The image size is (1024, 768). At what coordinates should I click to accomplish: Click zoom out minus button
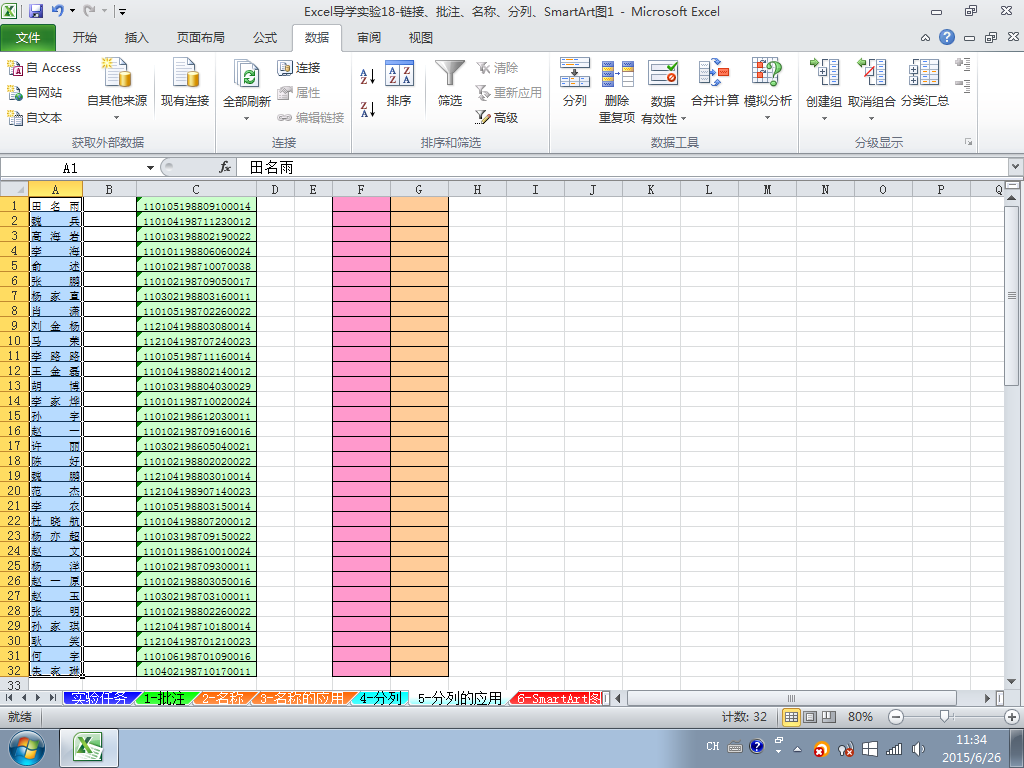[x=896, y=717]
